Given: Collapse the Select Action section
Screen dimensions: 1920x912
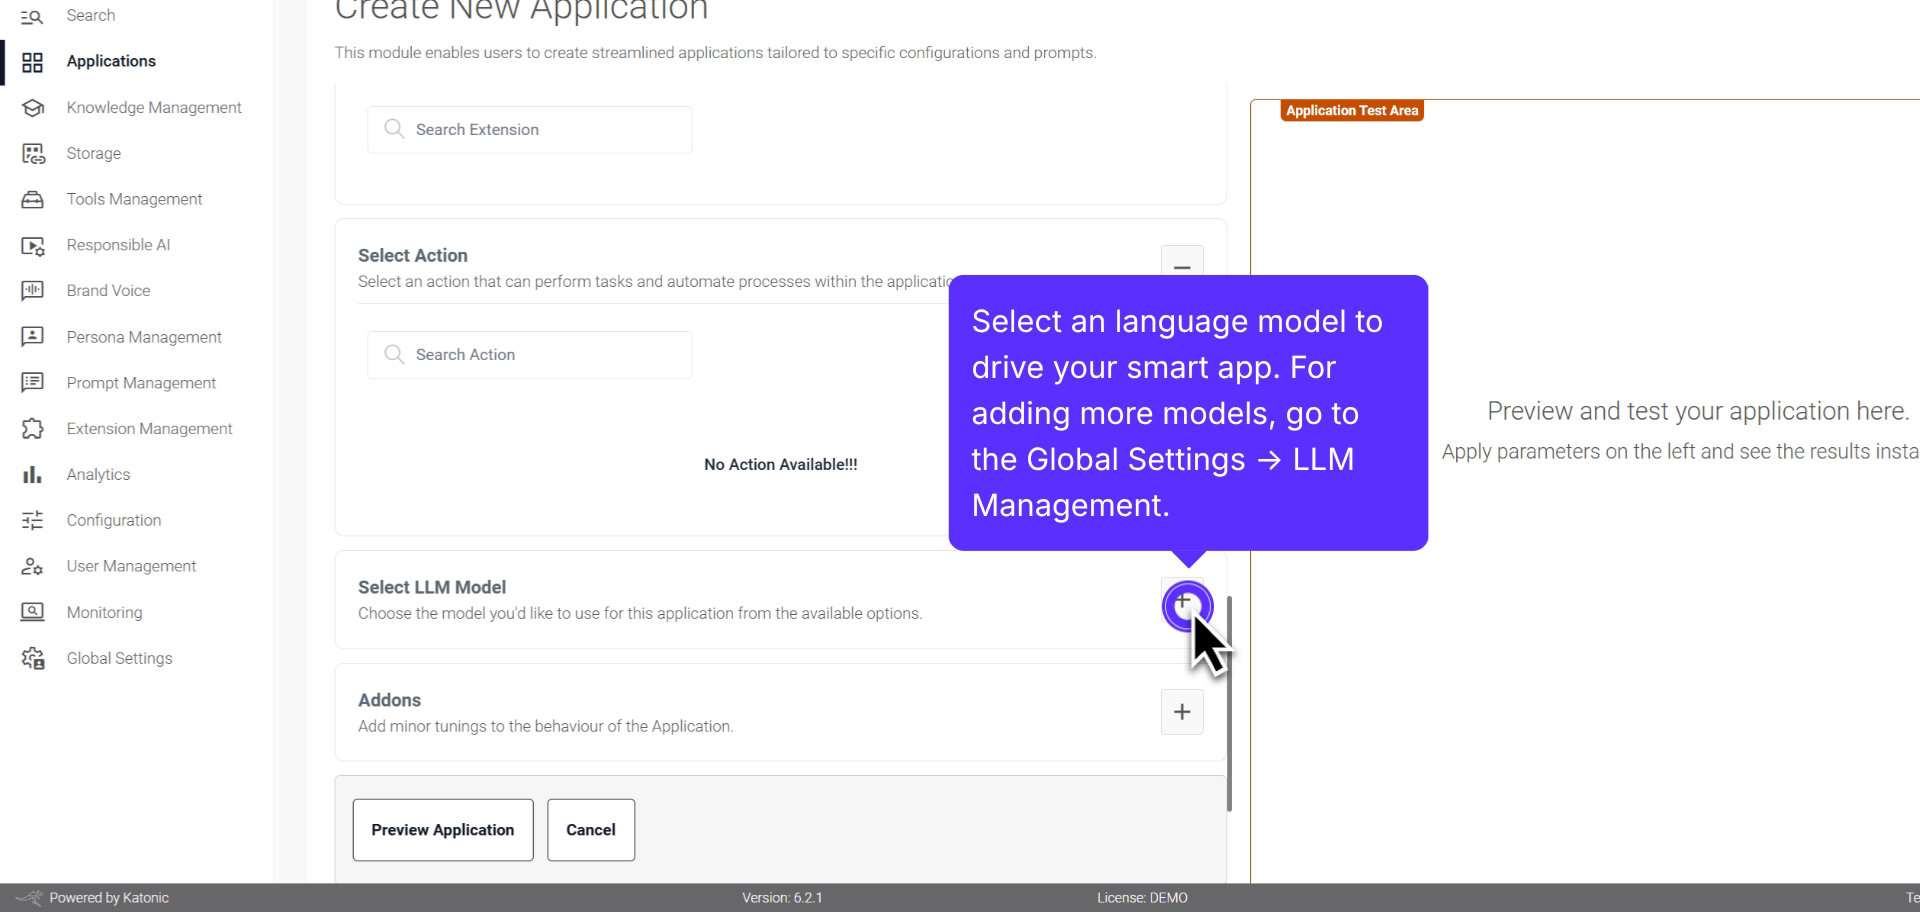Looking at the screenshot, I should click(1182, 267).
